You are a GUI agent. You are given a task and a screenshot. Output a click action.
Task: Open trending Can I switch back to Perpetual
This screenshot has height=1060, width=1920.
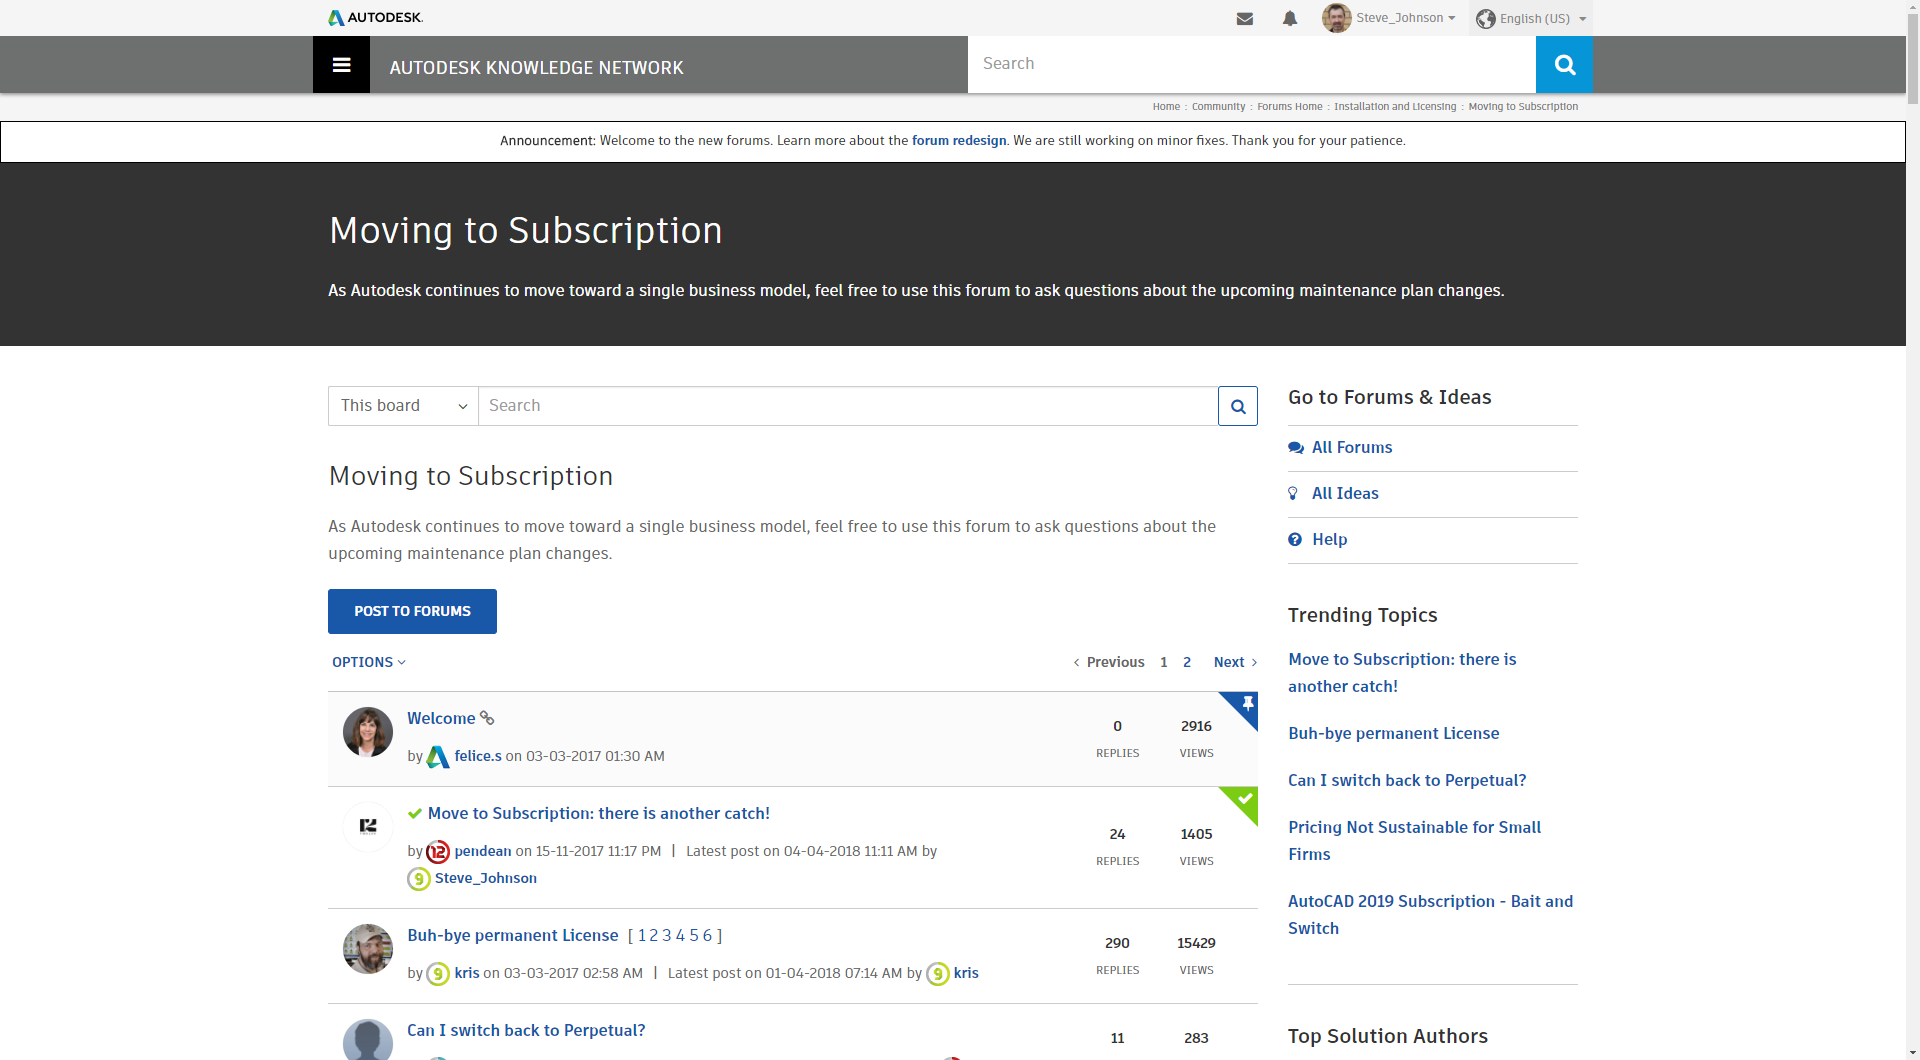pos(1407,780)
